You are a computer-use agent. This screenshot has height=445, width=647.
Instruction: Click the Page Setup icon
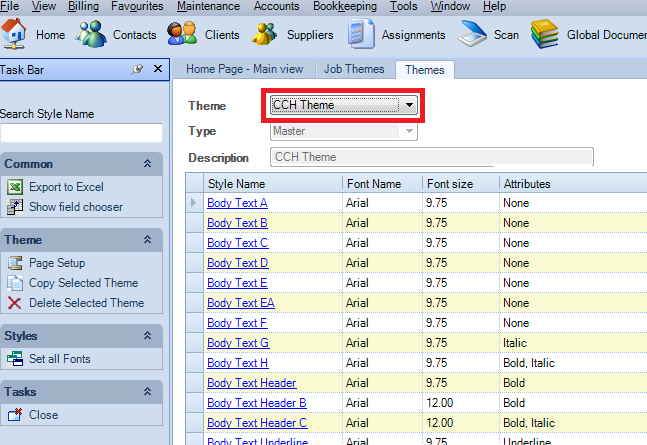pyautogui.click(x=15, y=263)
